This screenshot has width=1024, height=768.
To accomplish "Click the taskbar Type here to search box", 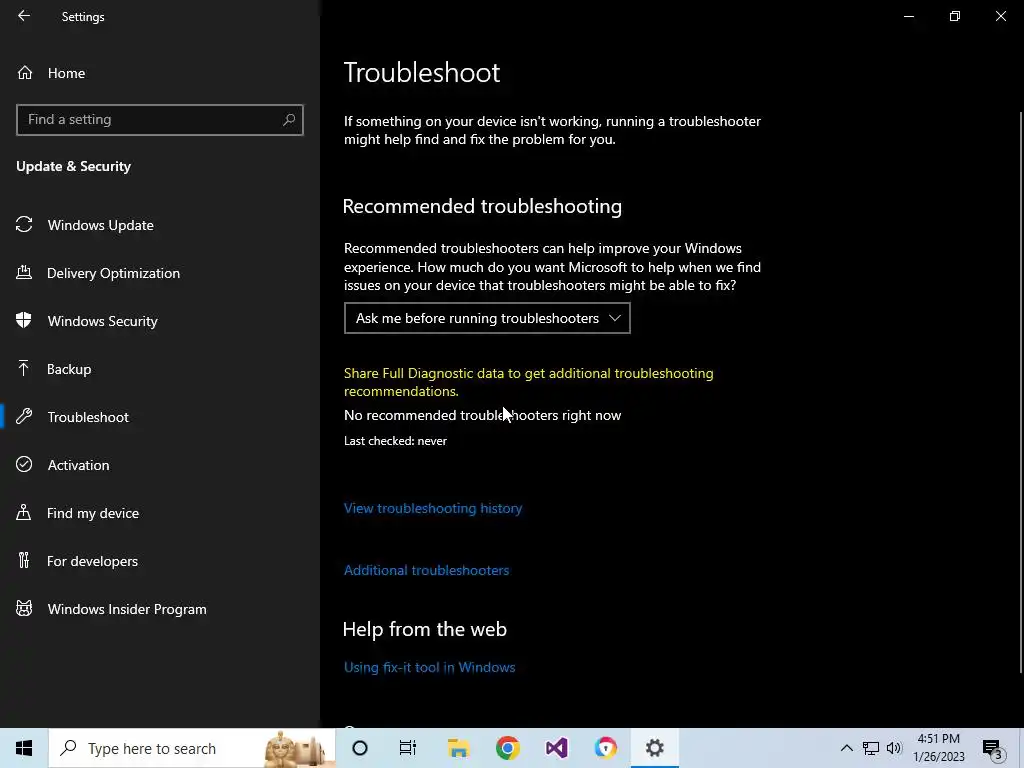I will coord(192,748).
